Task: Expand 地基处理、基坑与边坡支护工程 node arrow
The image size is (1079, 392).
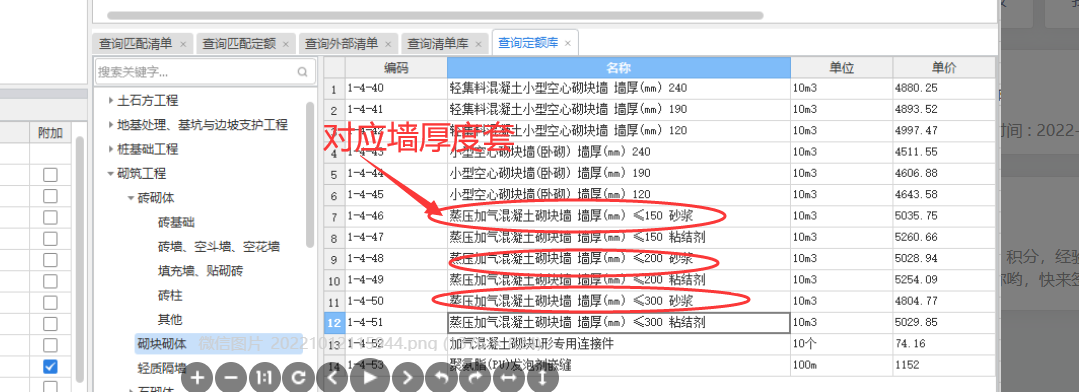Action: [111, 125]
